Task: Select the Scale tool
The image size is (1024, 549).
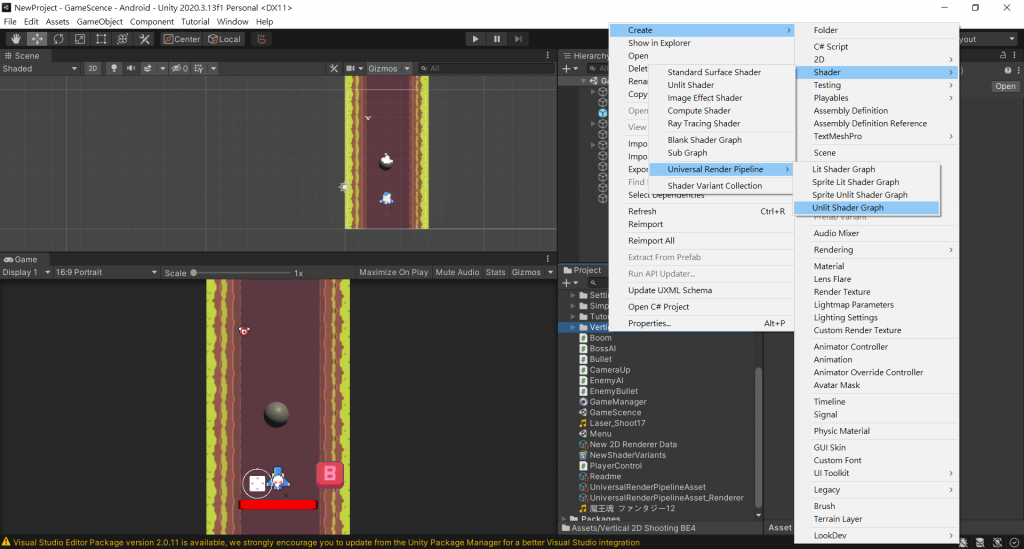Action: coord(80,39)
